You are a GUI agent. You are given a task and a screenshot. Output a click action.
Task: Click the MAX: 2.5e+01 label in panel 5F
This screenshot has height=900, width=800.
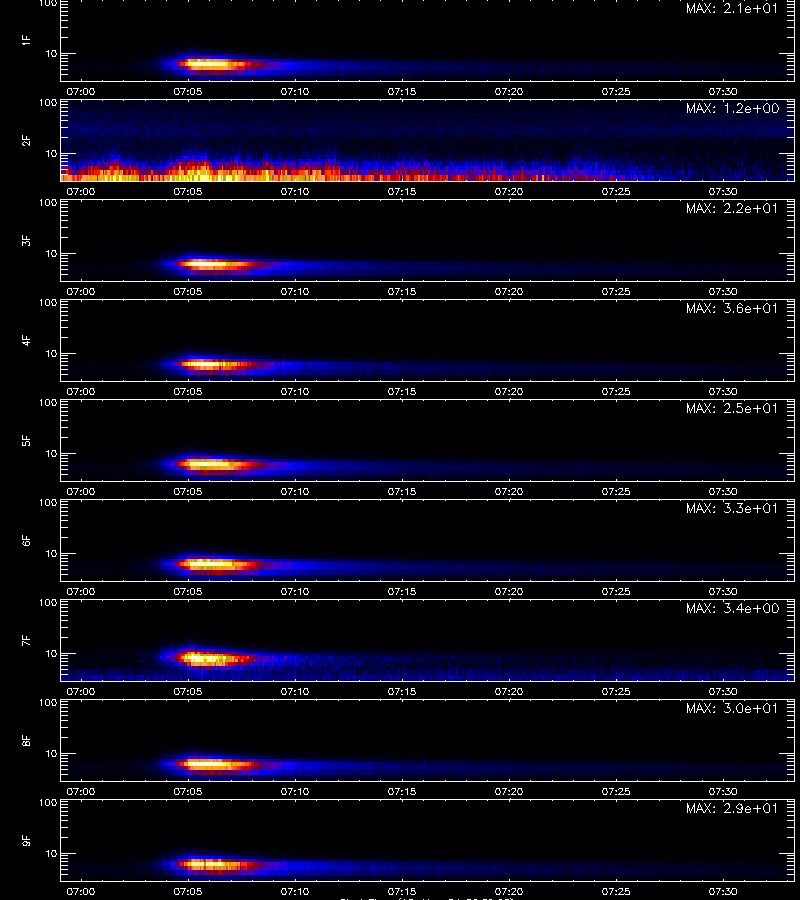point(732,408)
